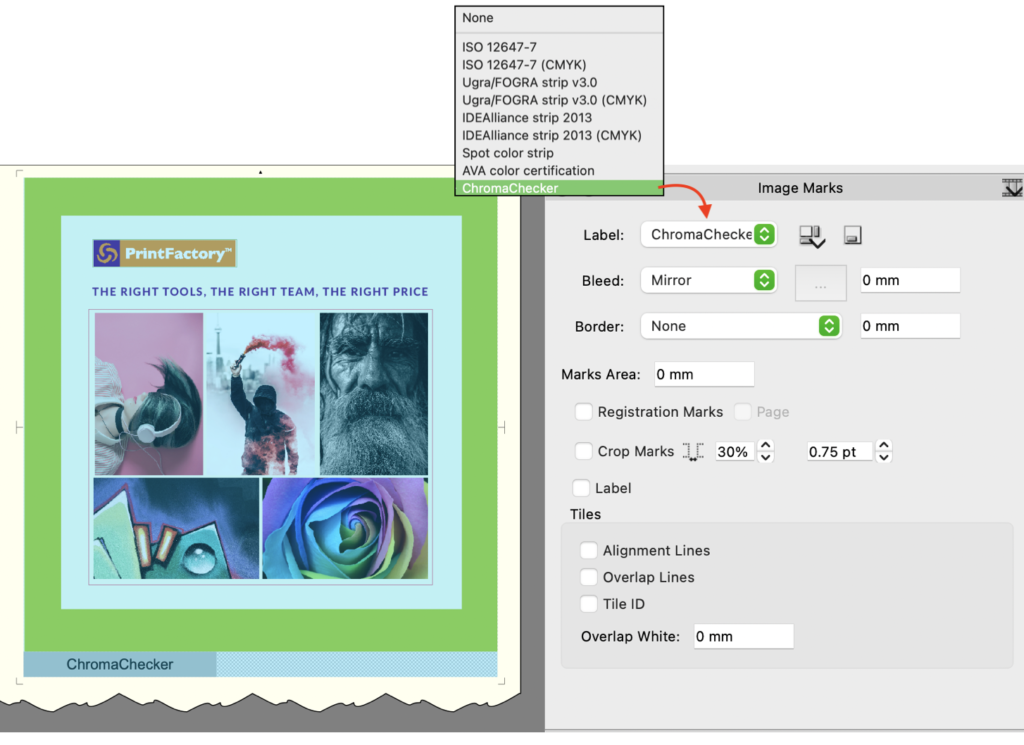
Task: Edit crop marks 30% field
Action: point(735,451)
